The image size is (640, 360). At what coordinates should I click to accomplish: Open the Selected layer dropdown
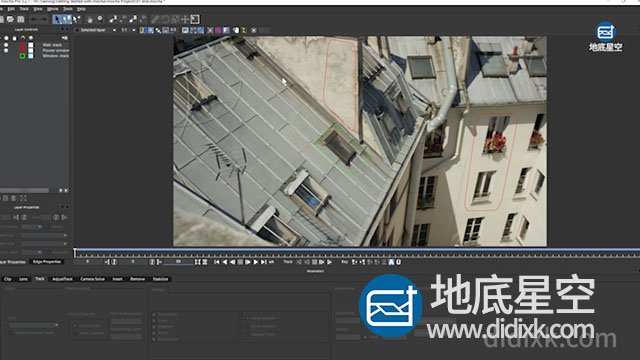click(x=96, y=30)
